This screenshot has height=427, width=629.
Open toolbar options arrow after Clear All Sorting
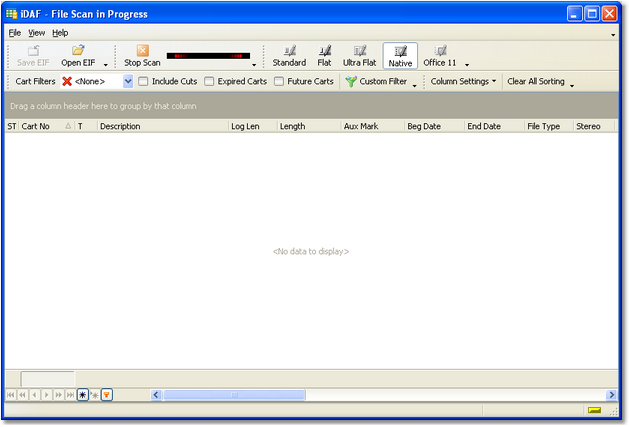coord(572,85)
